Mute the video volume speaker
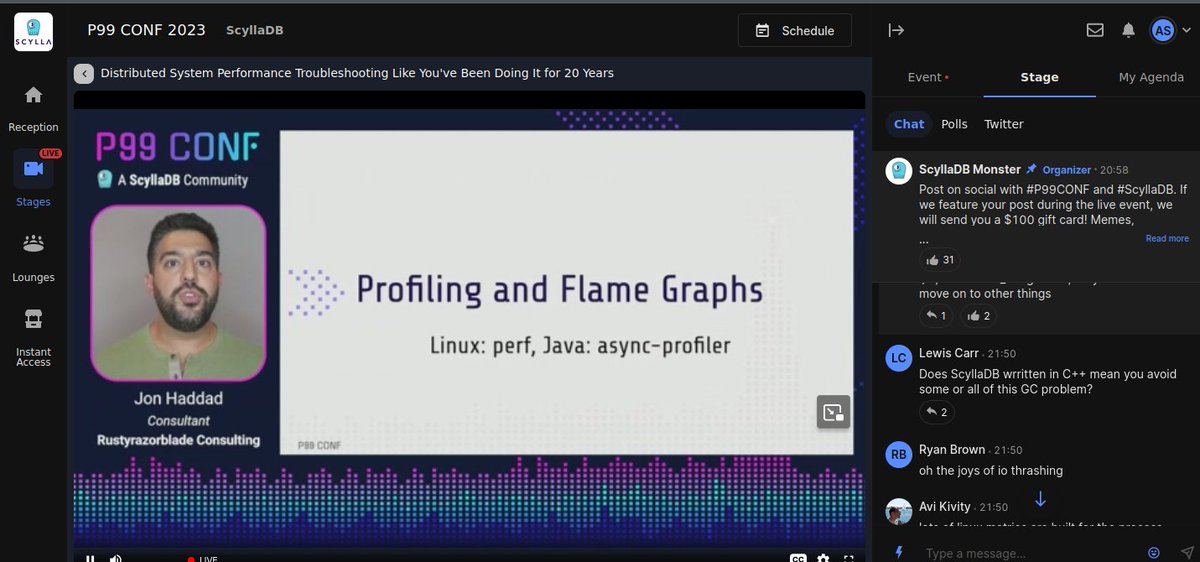 116,558
